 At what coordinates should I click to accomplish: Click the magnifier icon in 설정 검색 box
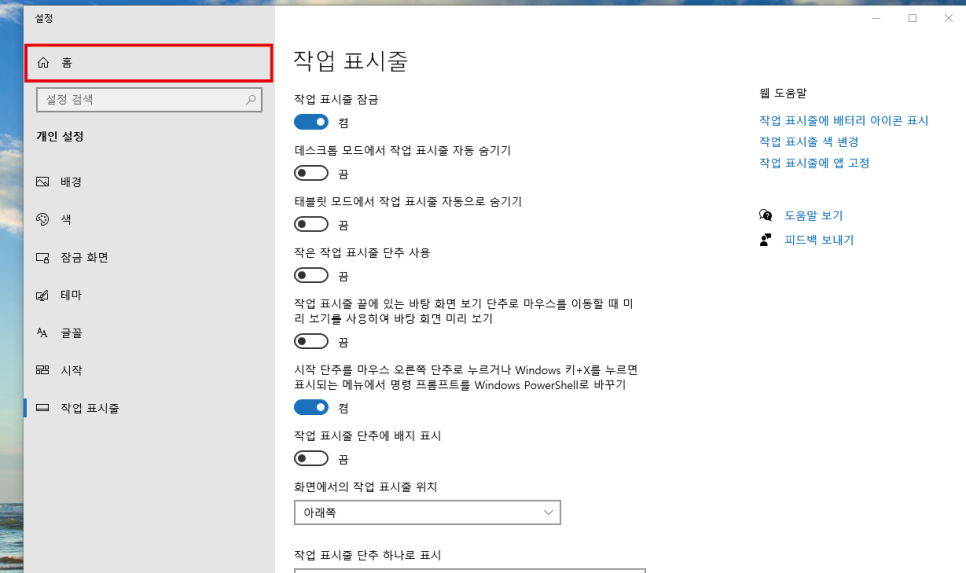coord(251,99)
